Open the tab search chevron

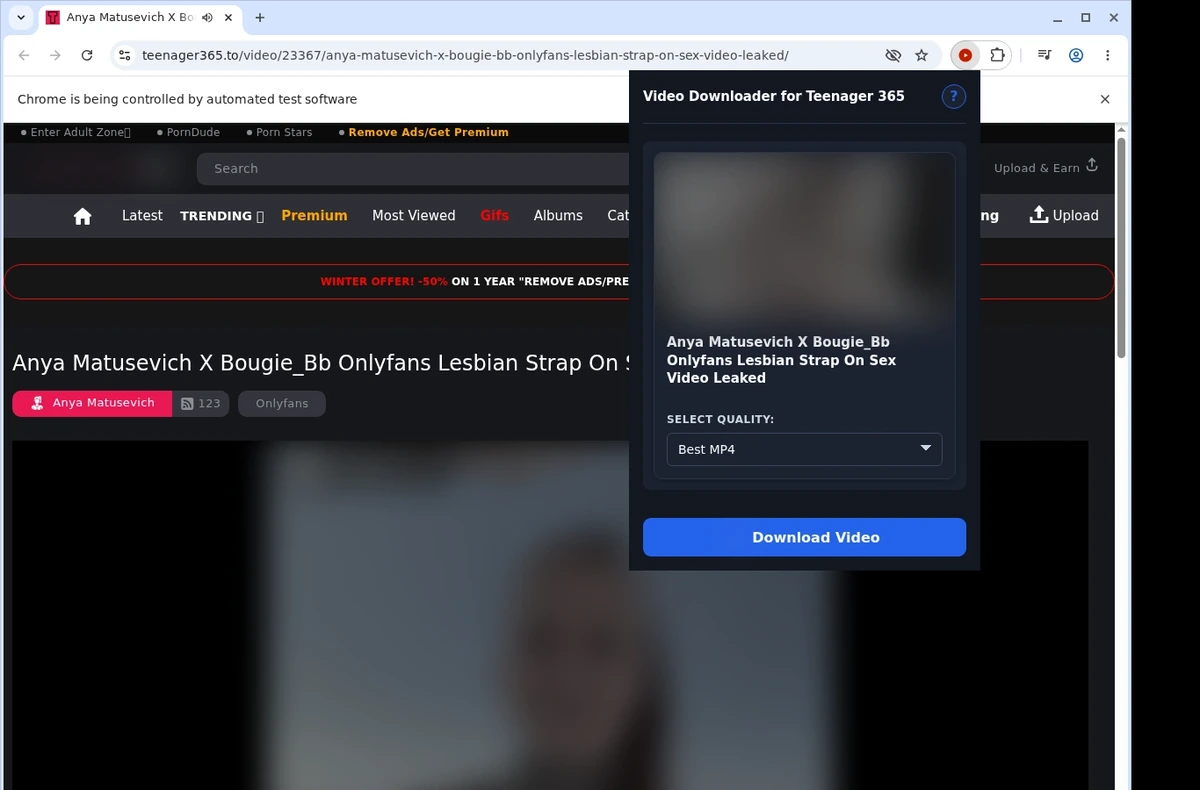point(20,18)
